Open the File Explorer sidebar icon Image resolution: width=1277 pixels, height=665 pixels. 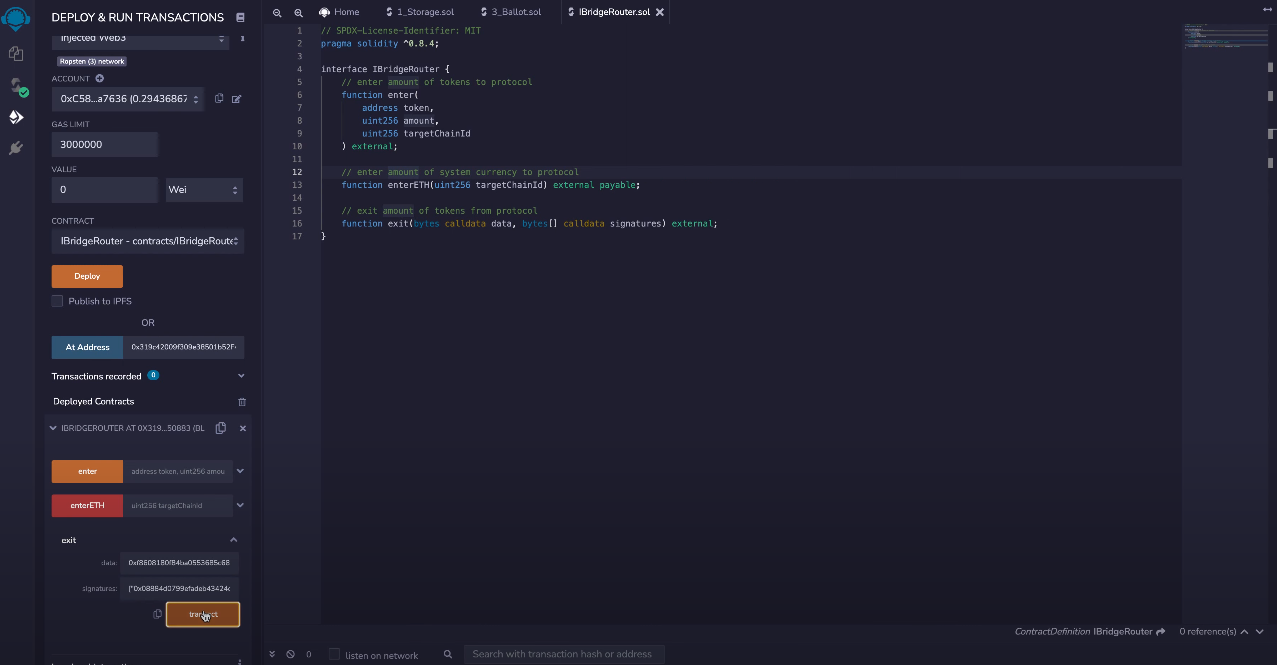16,53
